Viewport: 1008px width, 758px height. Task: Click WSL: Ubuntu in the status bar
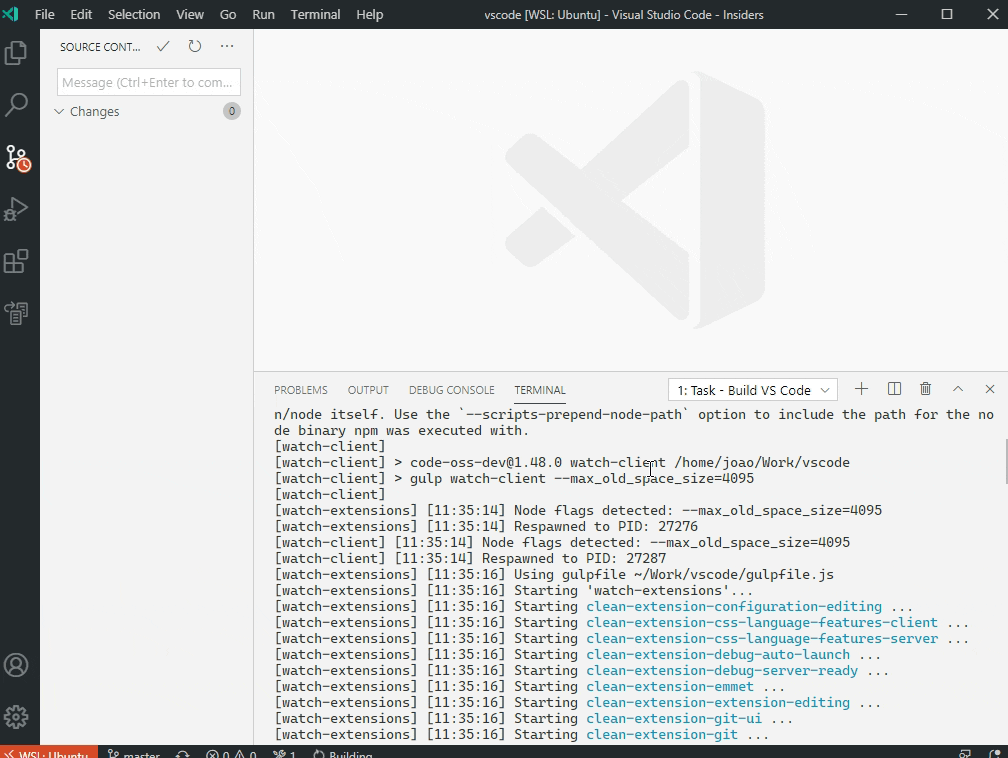tap(47, 754)
